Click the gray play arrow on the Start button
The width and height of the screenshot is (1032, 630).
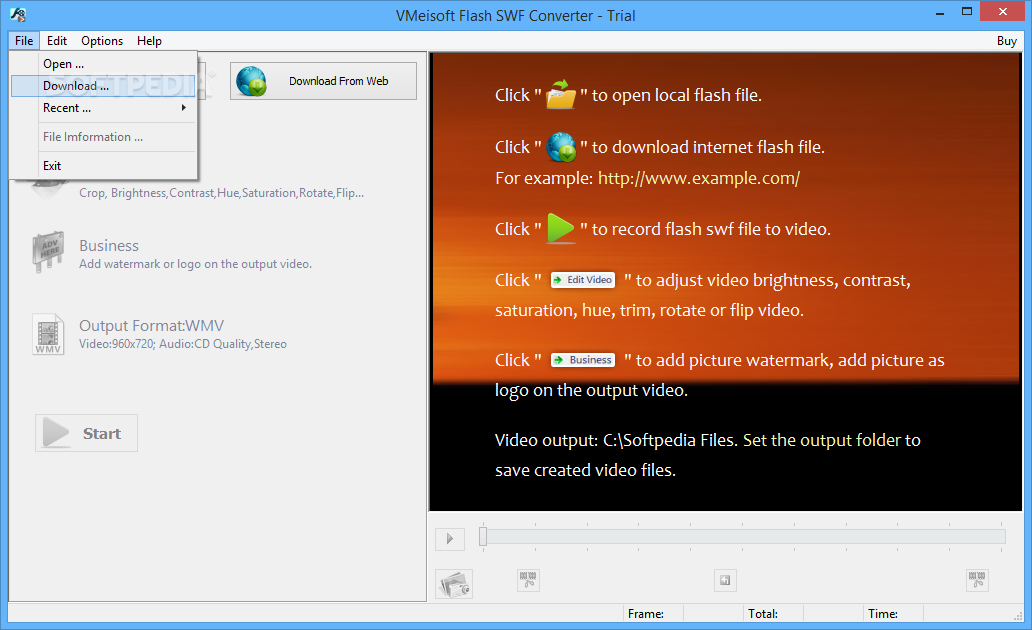click(56, 433)
